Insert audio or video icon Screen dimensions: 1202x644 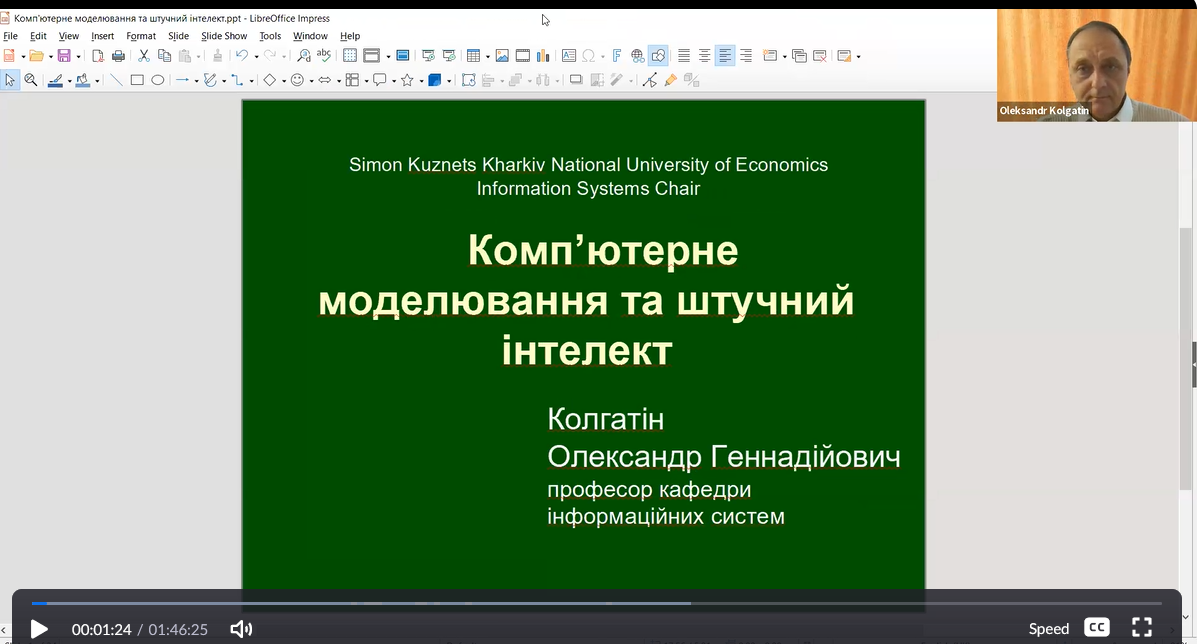[x=523, y=56]
